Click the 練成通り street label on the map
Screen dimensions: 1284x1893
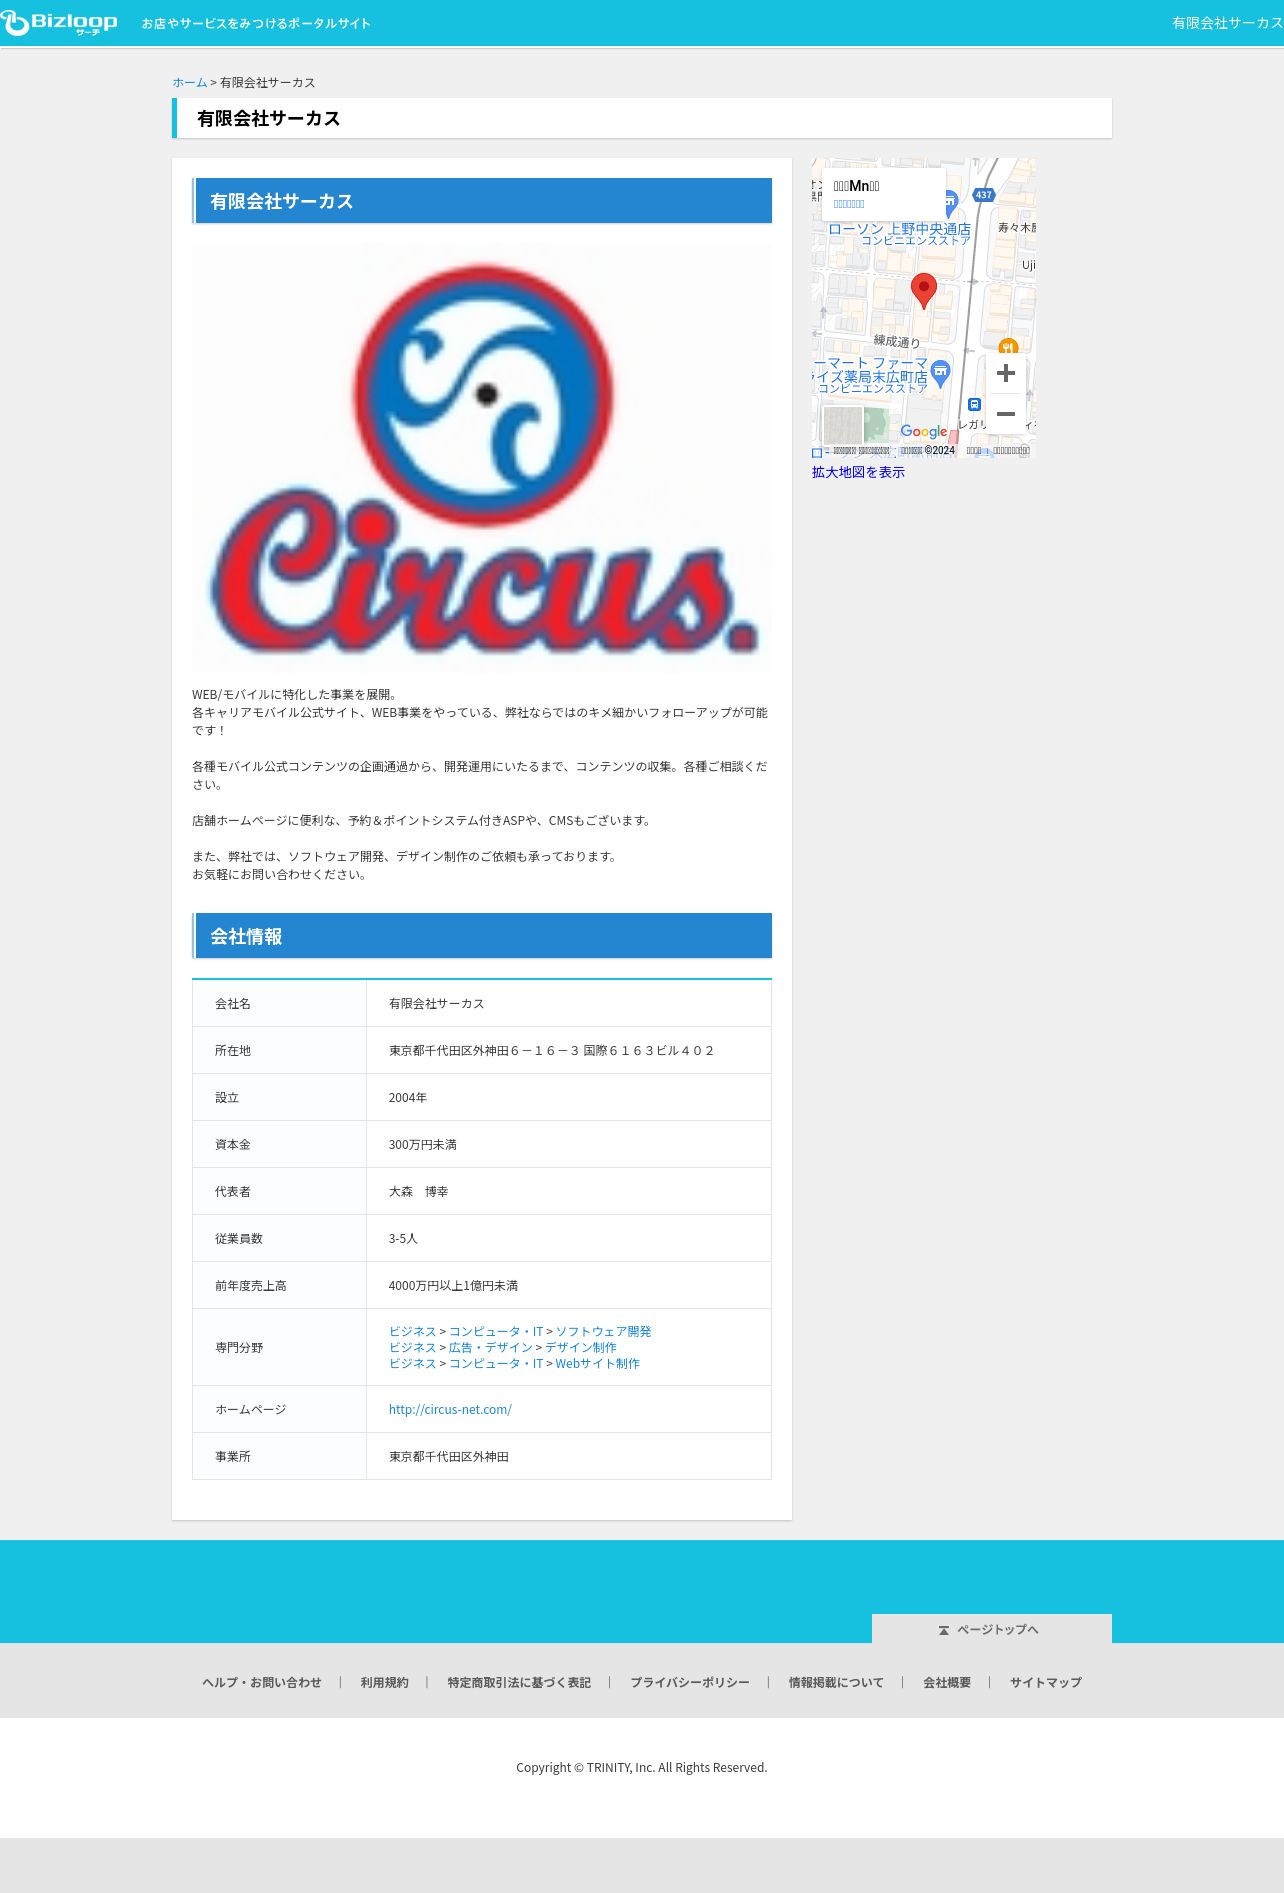click(x=897, y=342)
